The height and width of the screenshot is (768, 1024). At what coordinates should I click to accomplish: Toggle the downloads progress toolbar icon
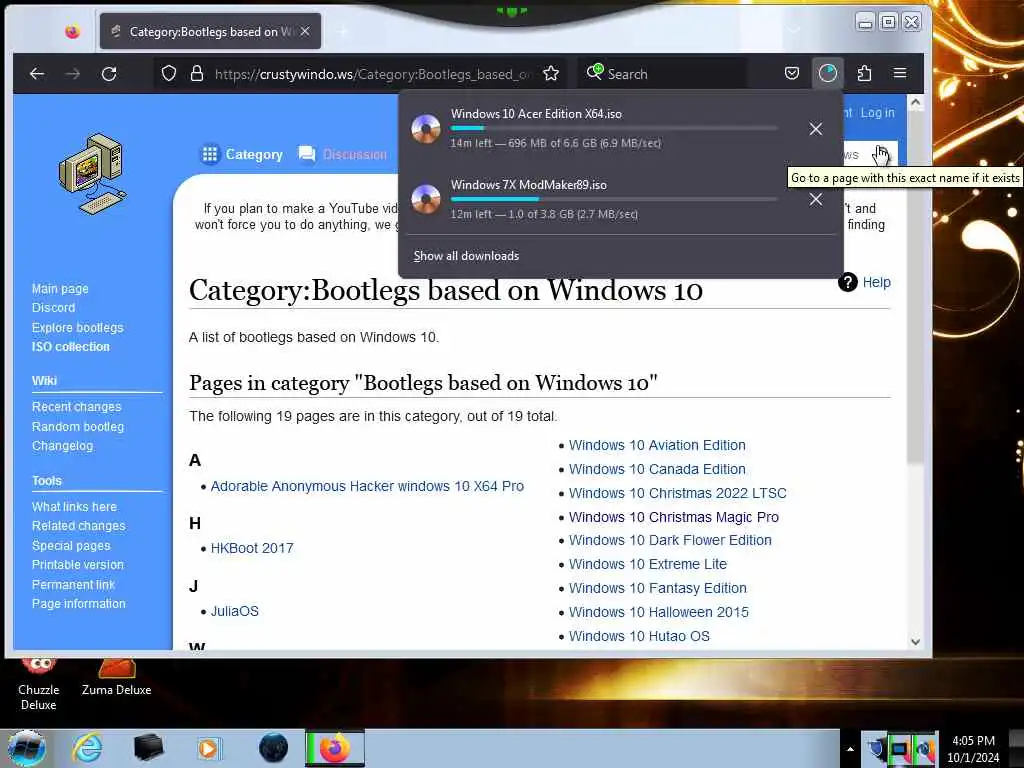pos(827,72)
